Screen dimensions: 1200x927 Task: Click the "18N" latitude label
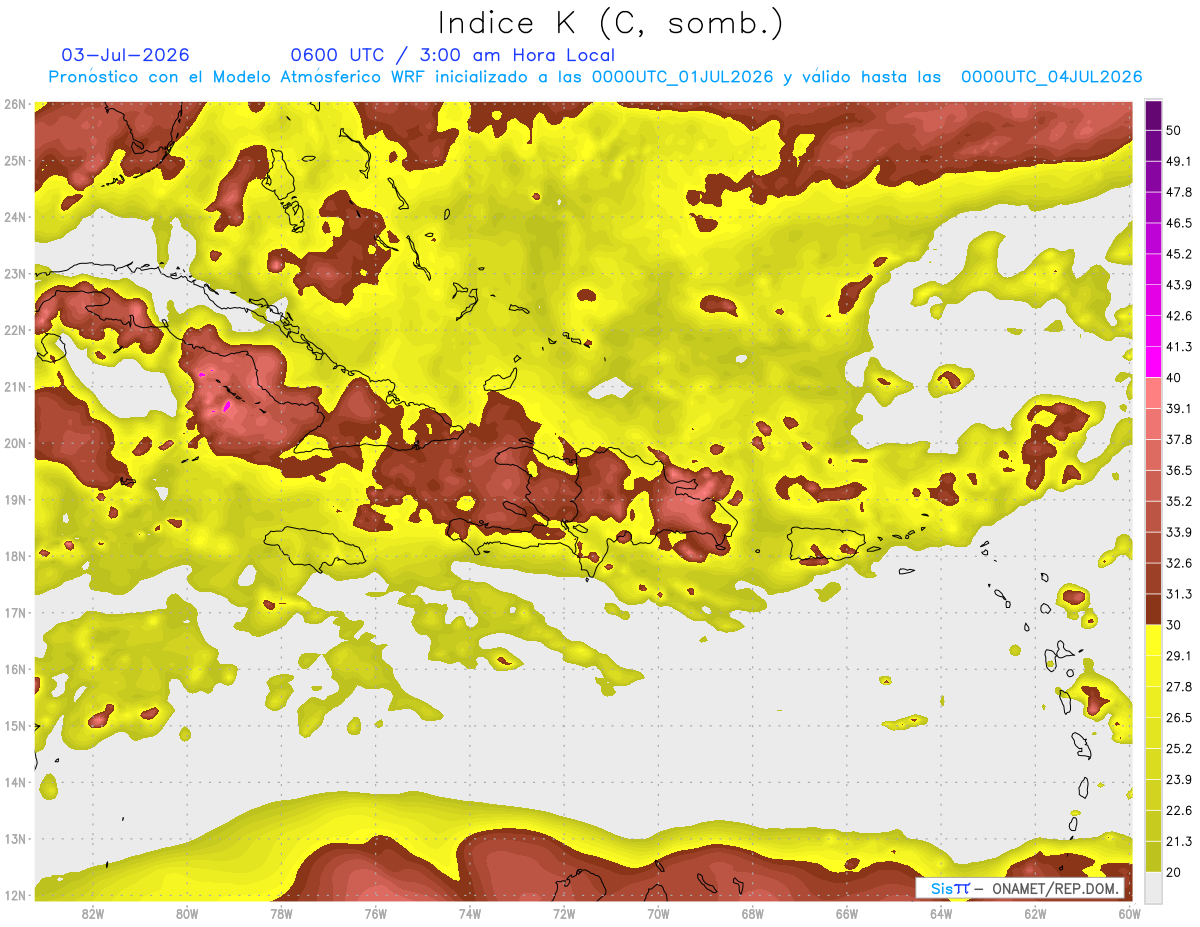pos(14,556)
